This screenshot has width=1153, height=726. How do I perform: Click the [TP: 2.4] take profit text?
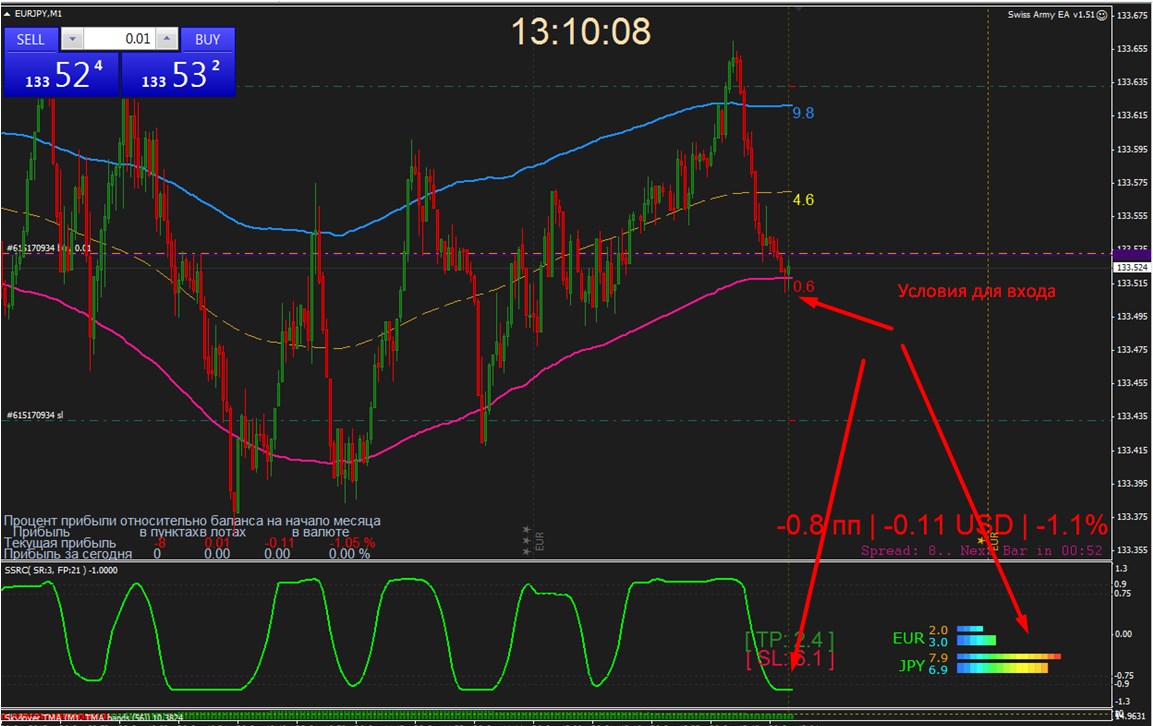(x=790, y=639)
